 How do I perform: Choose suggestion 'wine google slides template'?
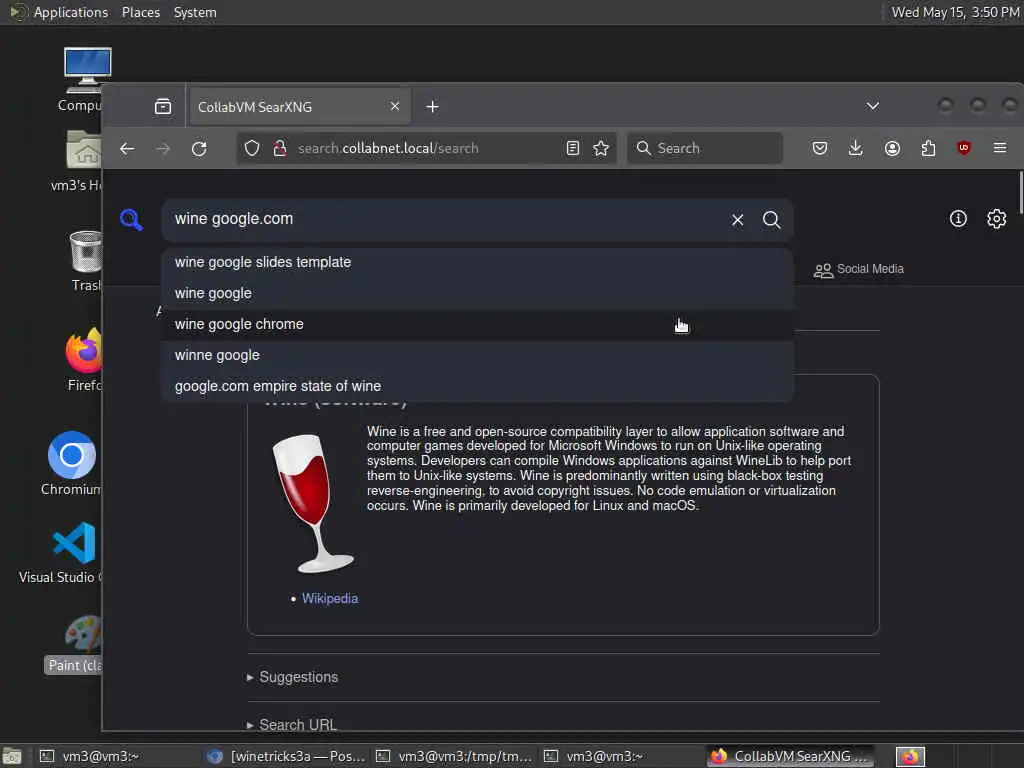tap(477, 263)
